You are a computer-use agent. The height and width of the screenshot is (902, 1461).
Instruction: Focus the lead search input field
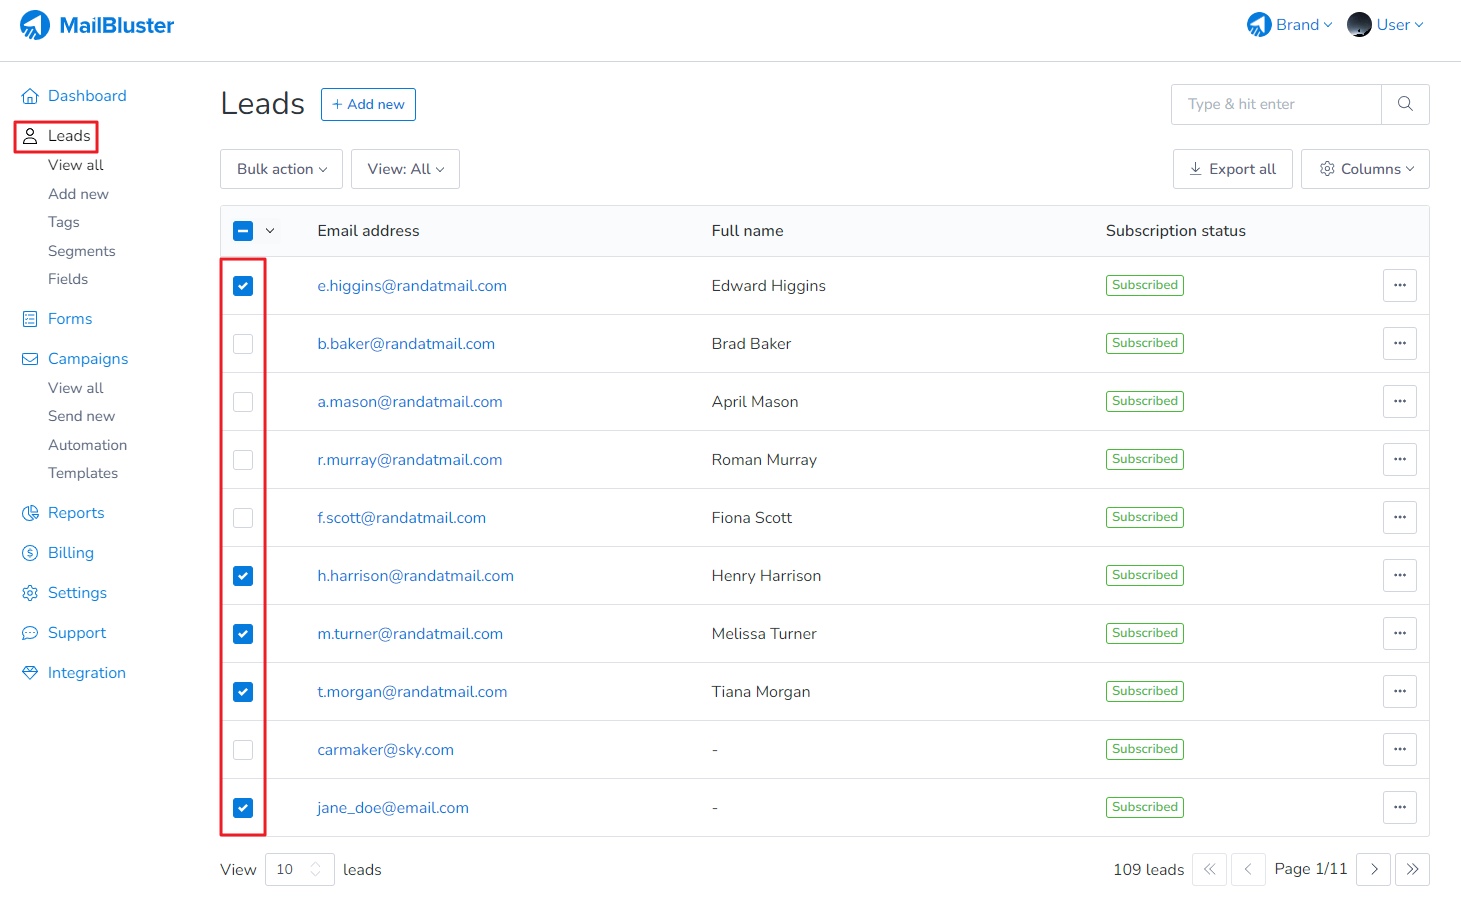pos(1276,104)
